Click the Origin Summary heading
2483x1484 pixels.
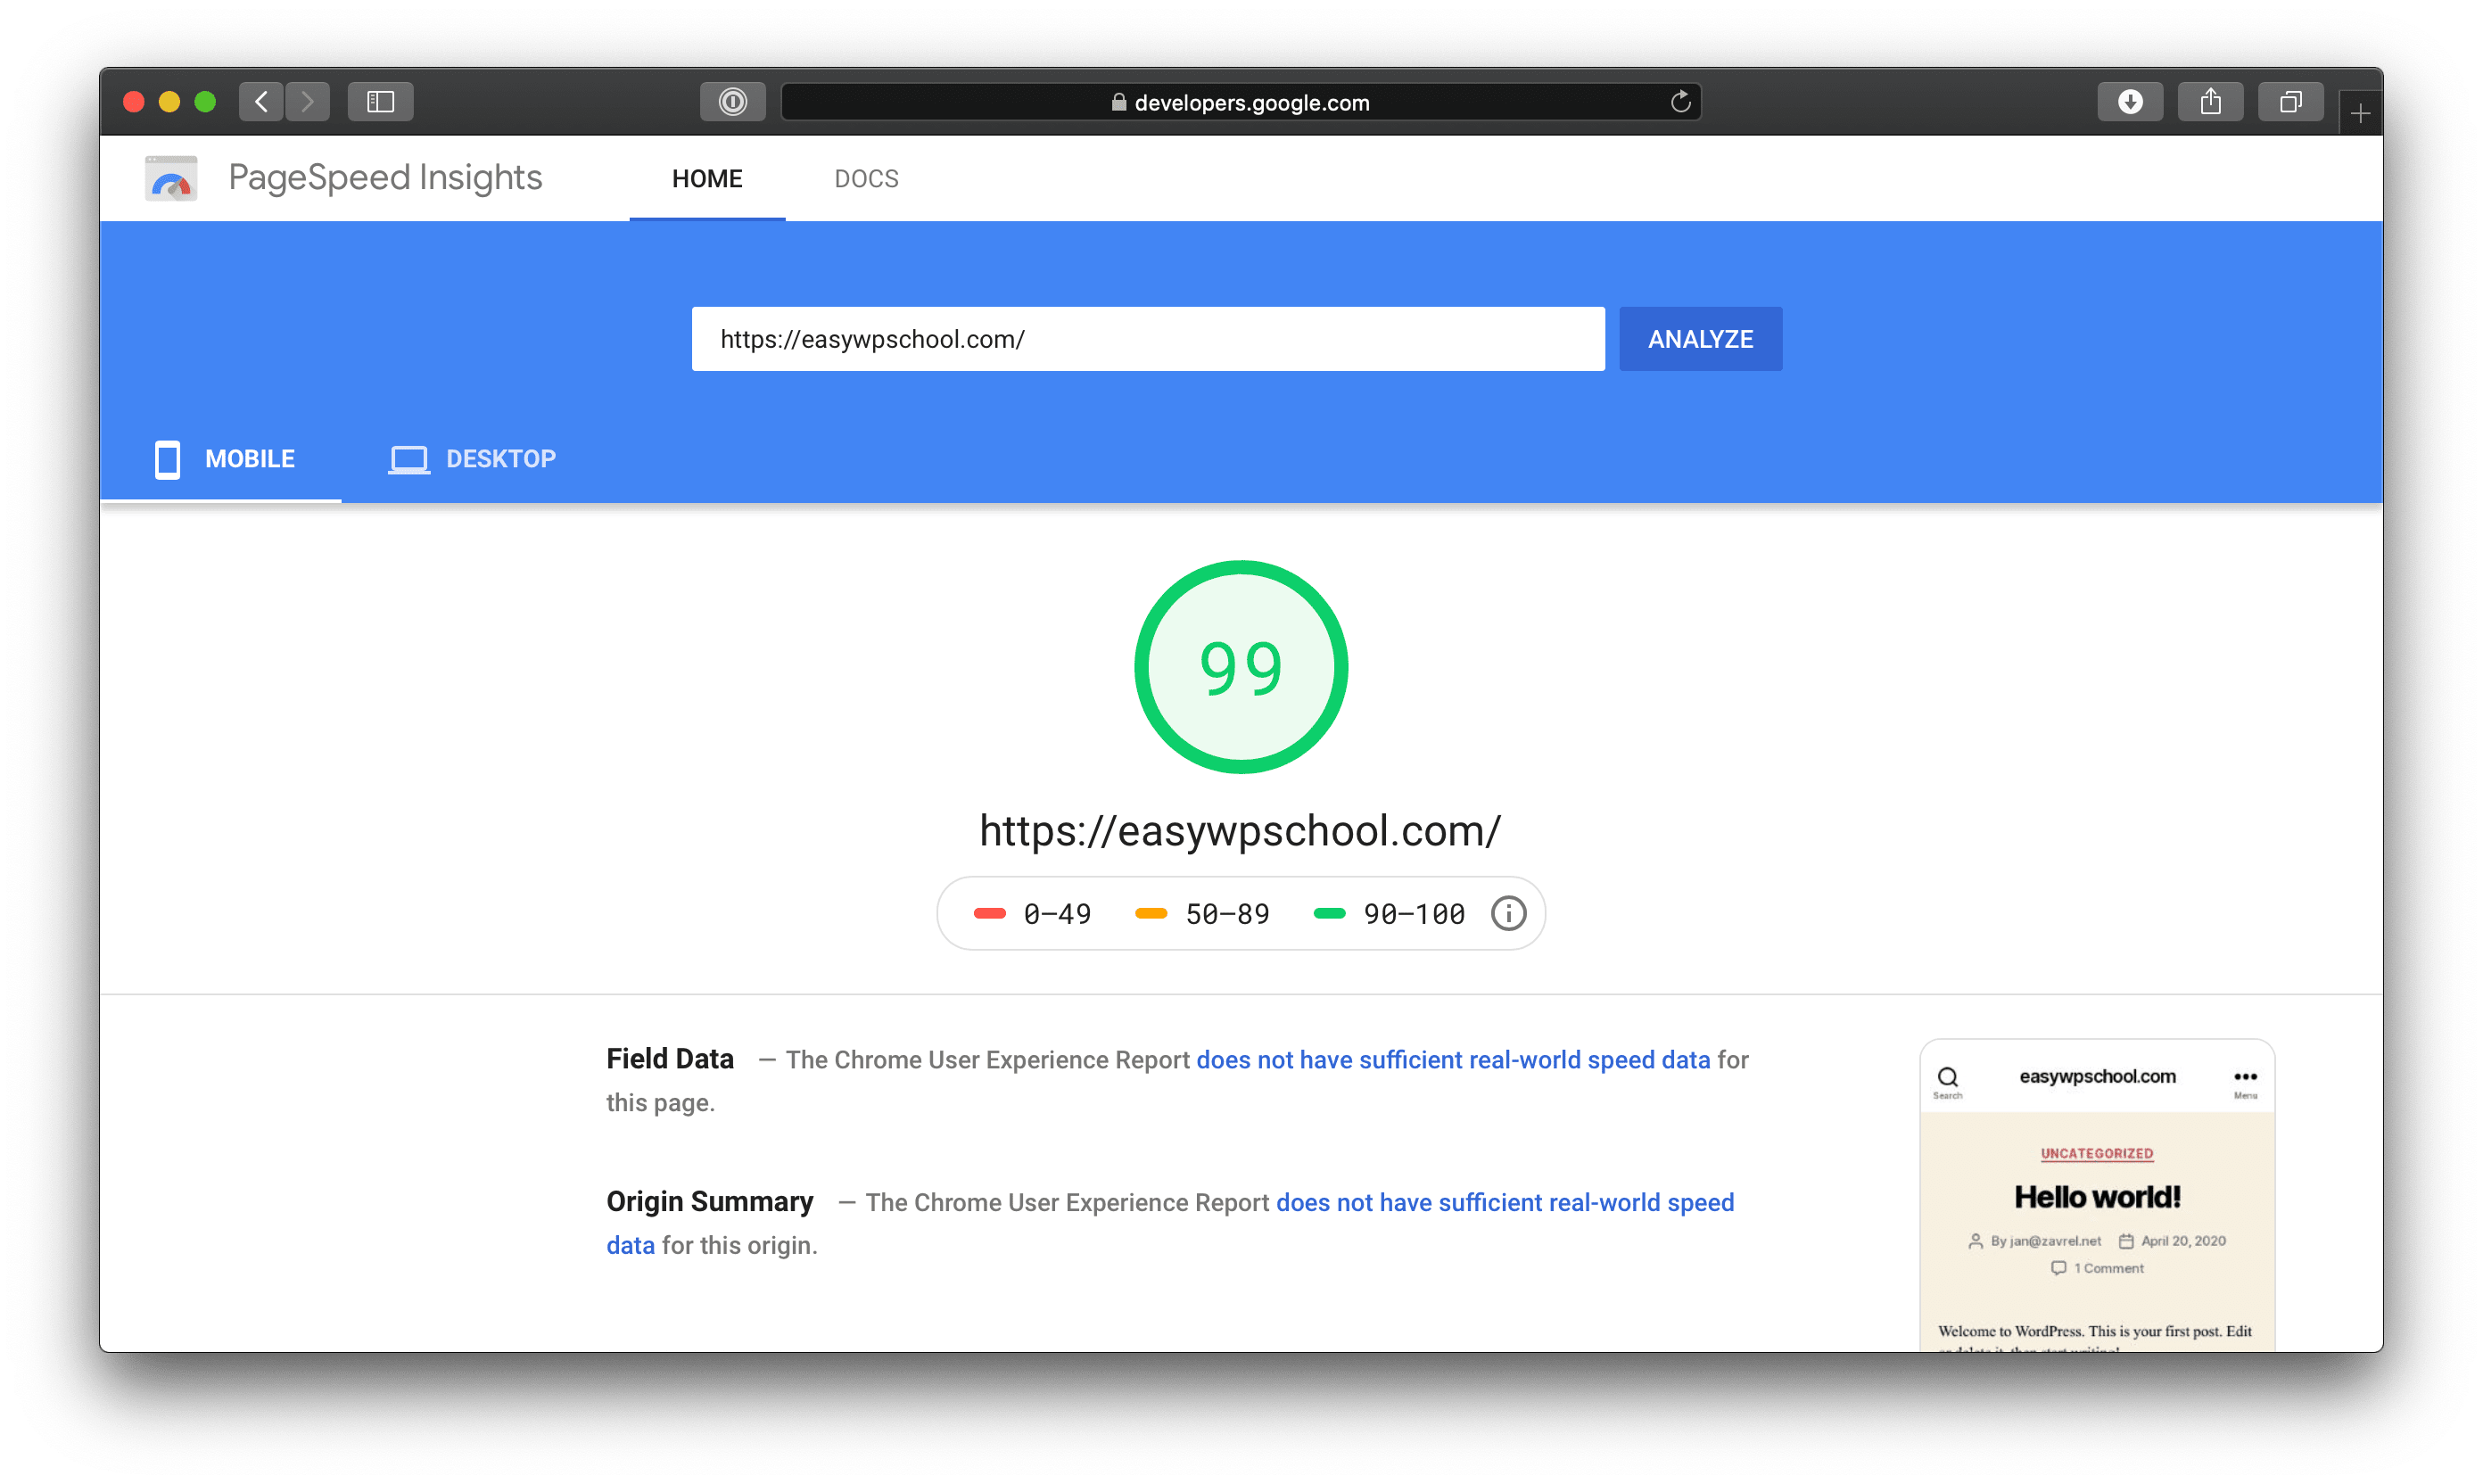710,1202
